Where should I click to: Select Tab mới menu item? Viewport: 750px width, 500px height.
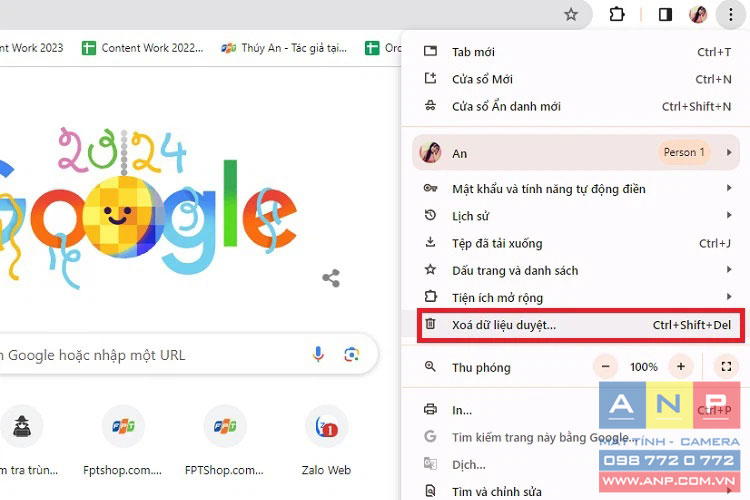[577, 52]
